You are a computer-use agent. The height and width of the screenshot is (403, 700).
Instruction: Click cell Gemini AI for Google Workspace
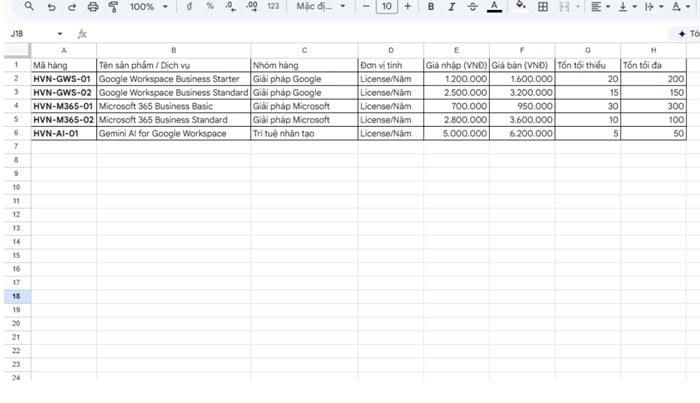[174, 133]
